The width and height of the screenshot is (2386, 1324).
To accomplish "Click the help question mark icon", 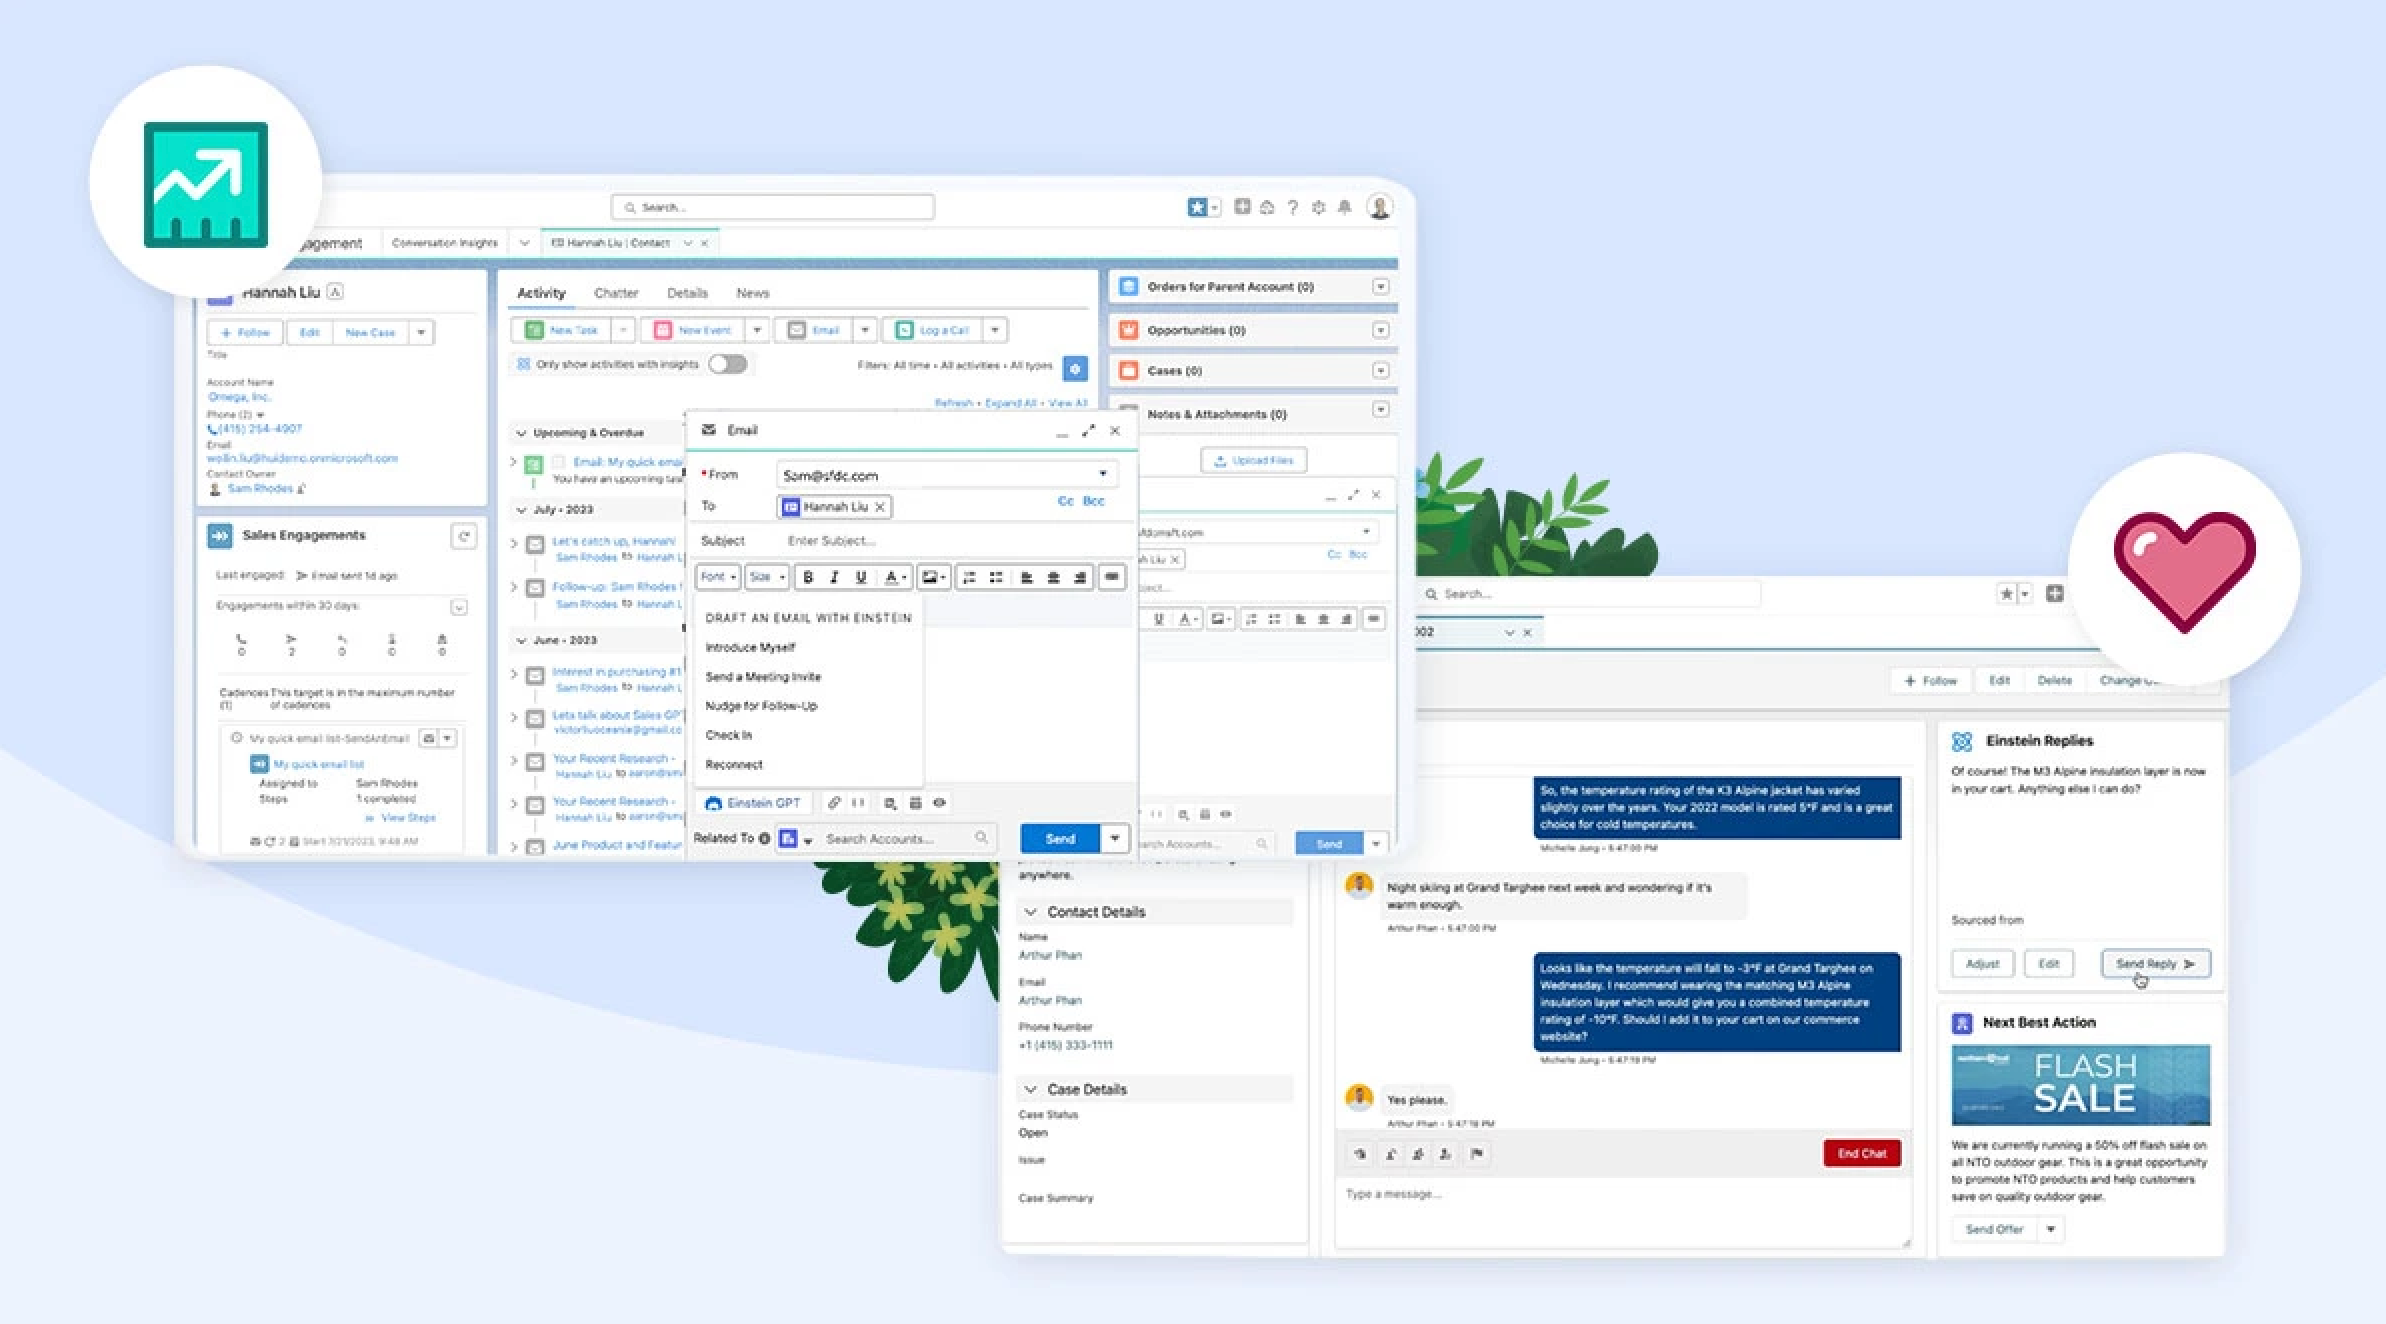I will [1292, 207].
